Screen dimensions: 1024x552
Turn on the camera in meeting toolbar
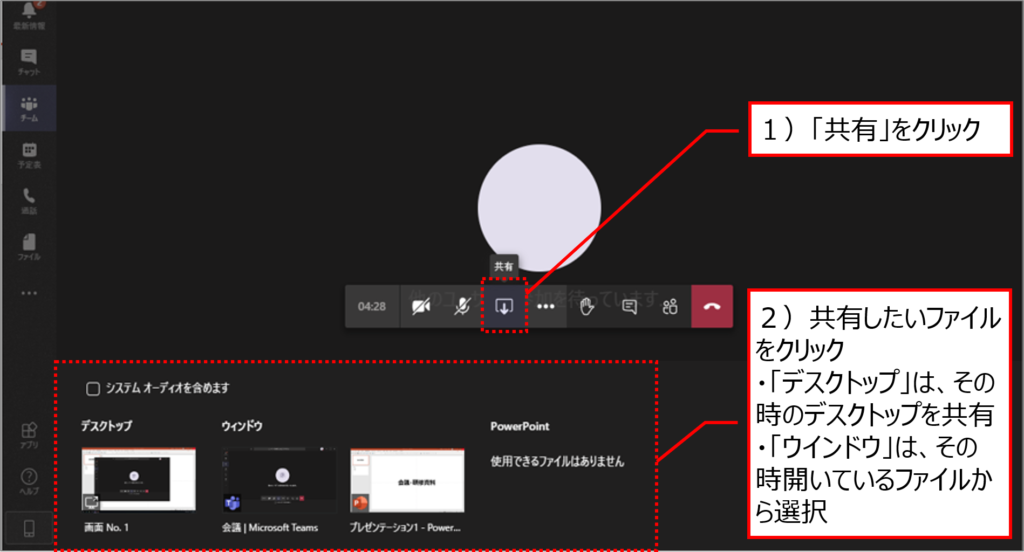pyautogui.click(x=421, y=306)
